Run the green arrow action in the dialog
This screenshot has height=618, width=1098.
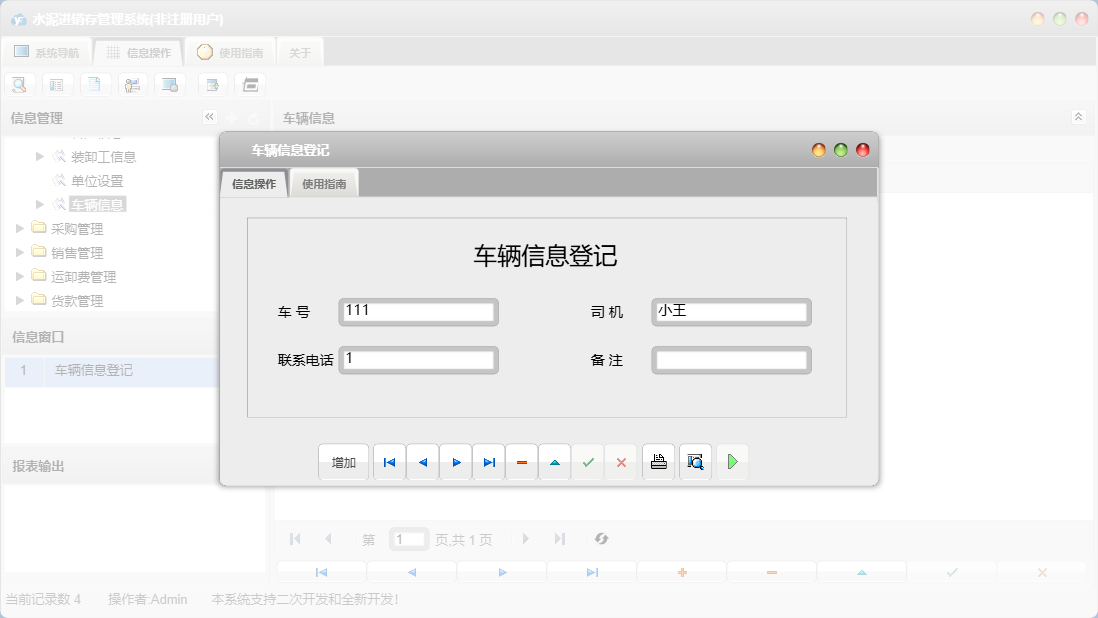click(x=732, y=461)
